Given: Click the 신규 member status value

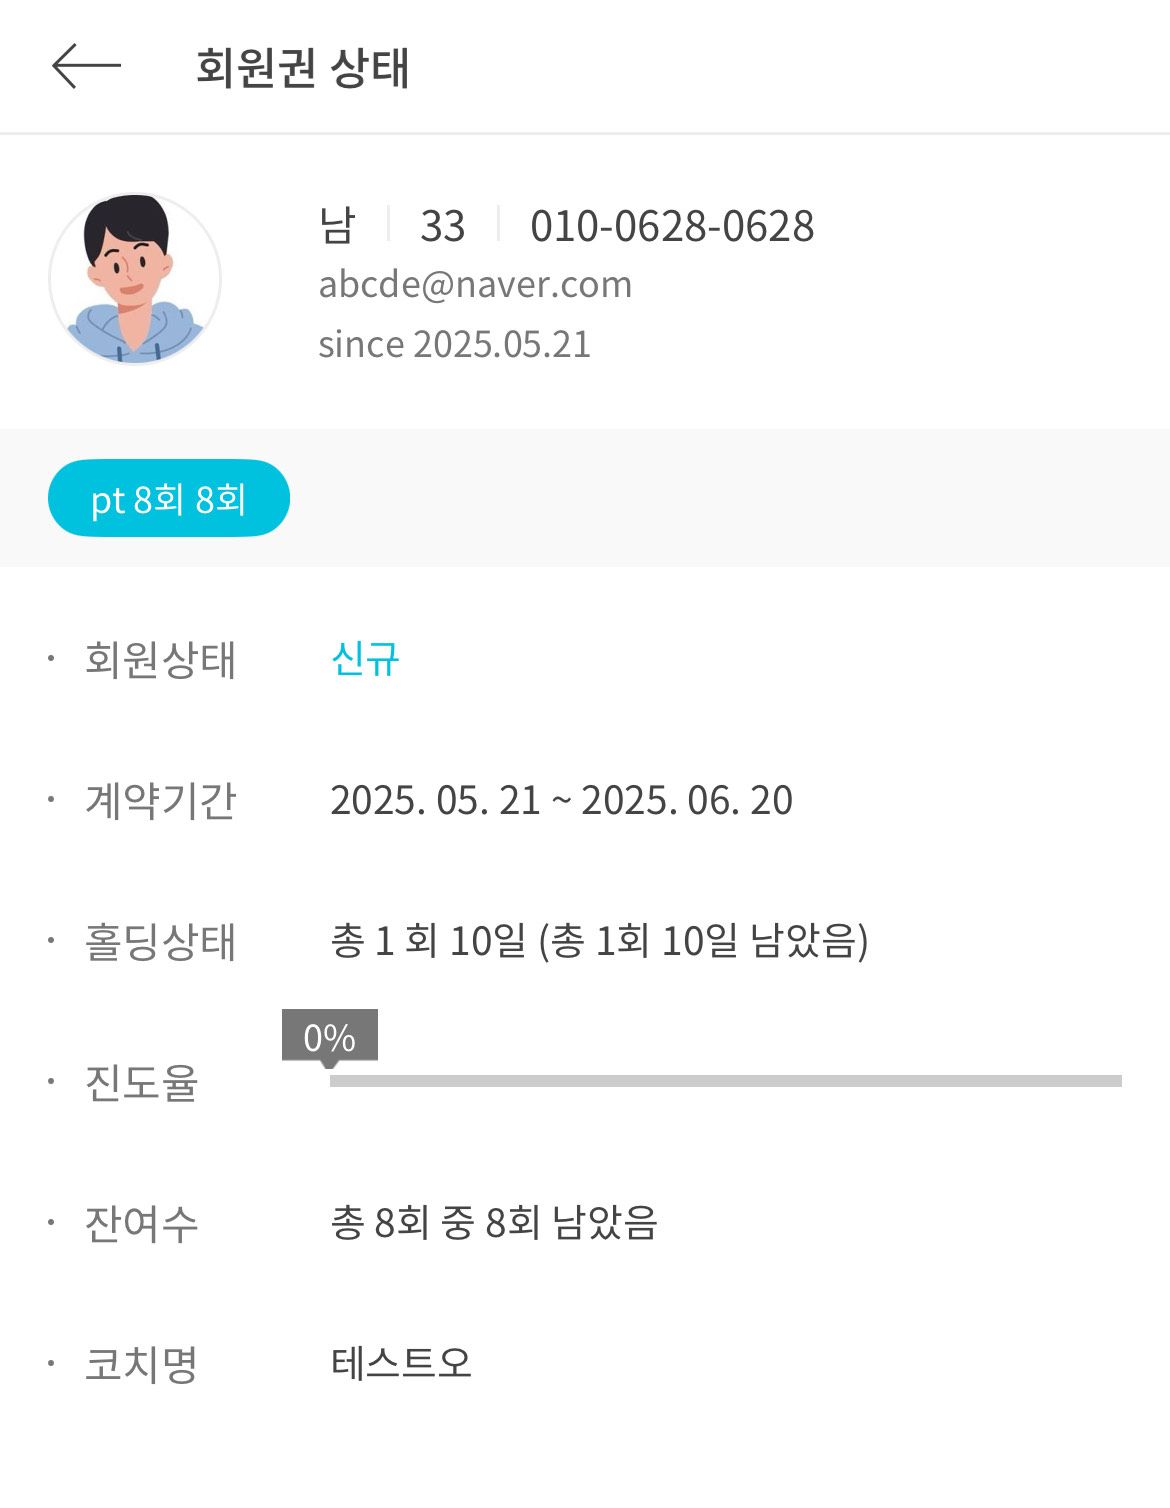Looking at the screenshot, I should [365, 659].
